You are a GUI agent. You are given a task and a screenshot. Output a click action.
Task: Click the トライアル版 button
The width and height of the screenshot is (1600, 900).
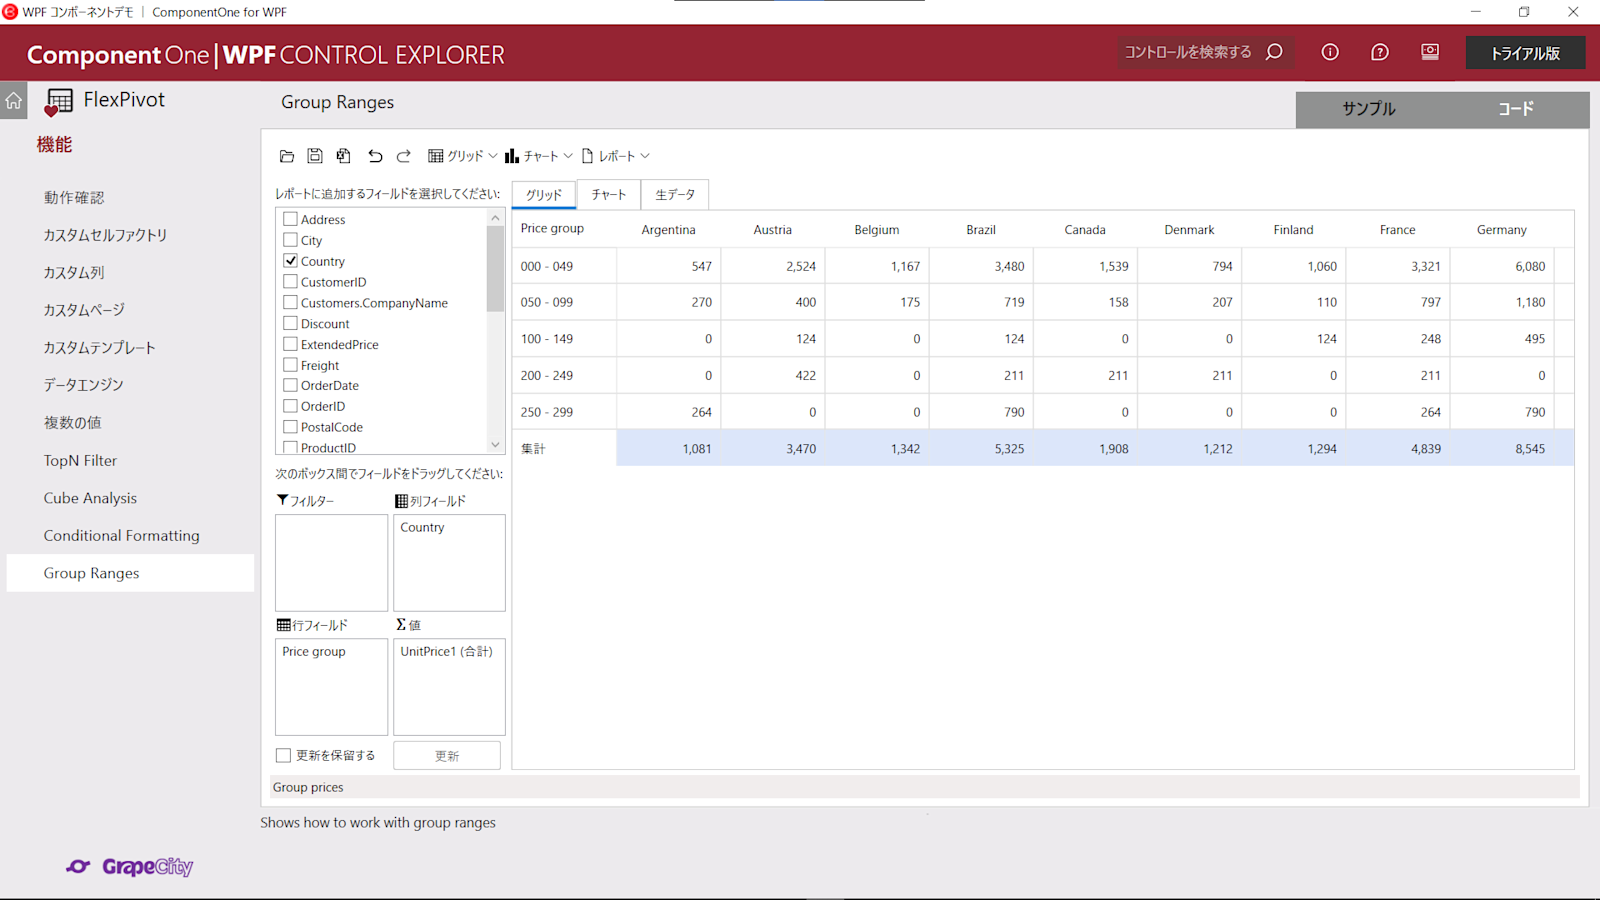pos(1525,53)
